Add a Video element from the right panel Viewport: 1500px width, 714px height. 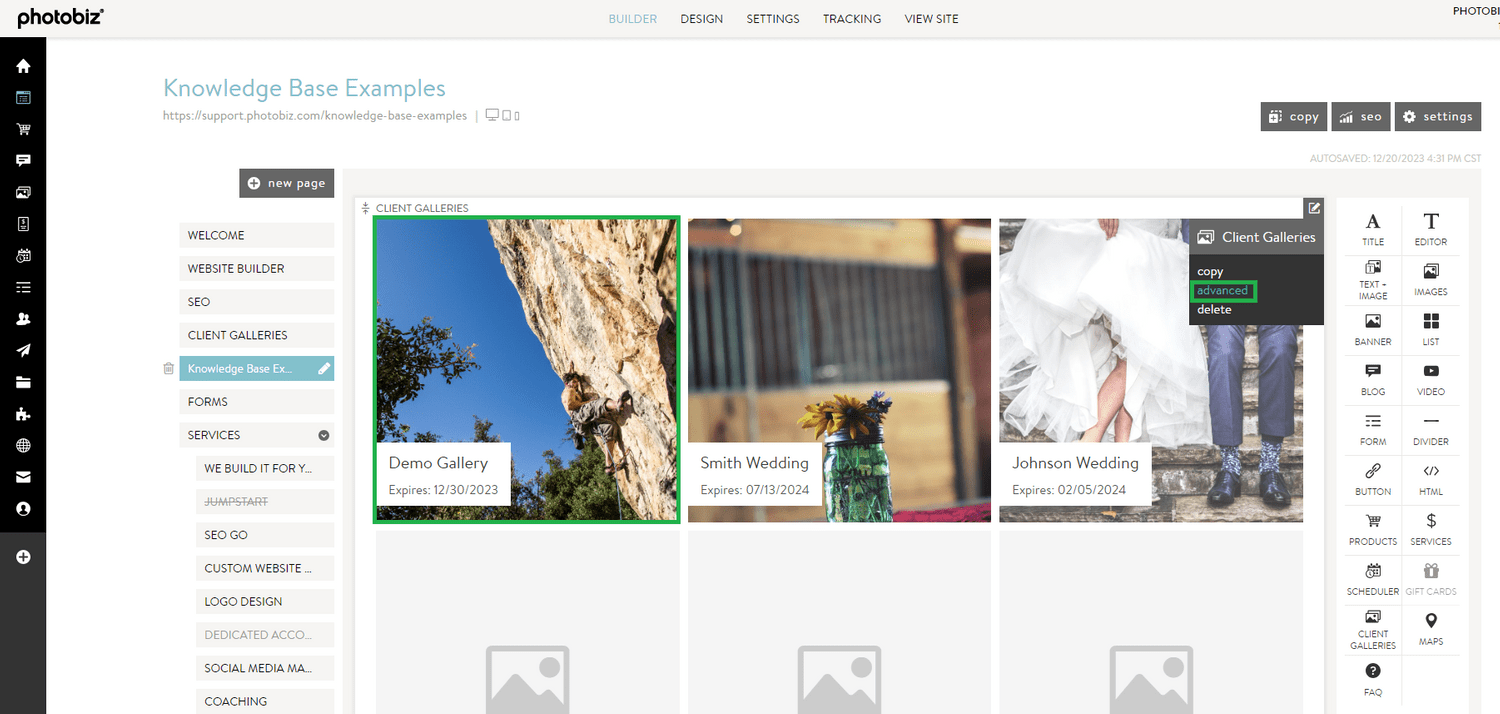1430,380
